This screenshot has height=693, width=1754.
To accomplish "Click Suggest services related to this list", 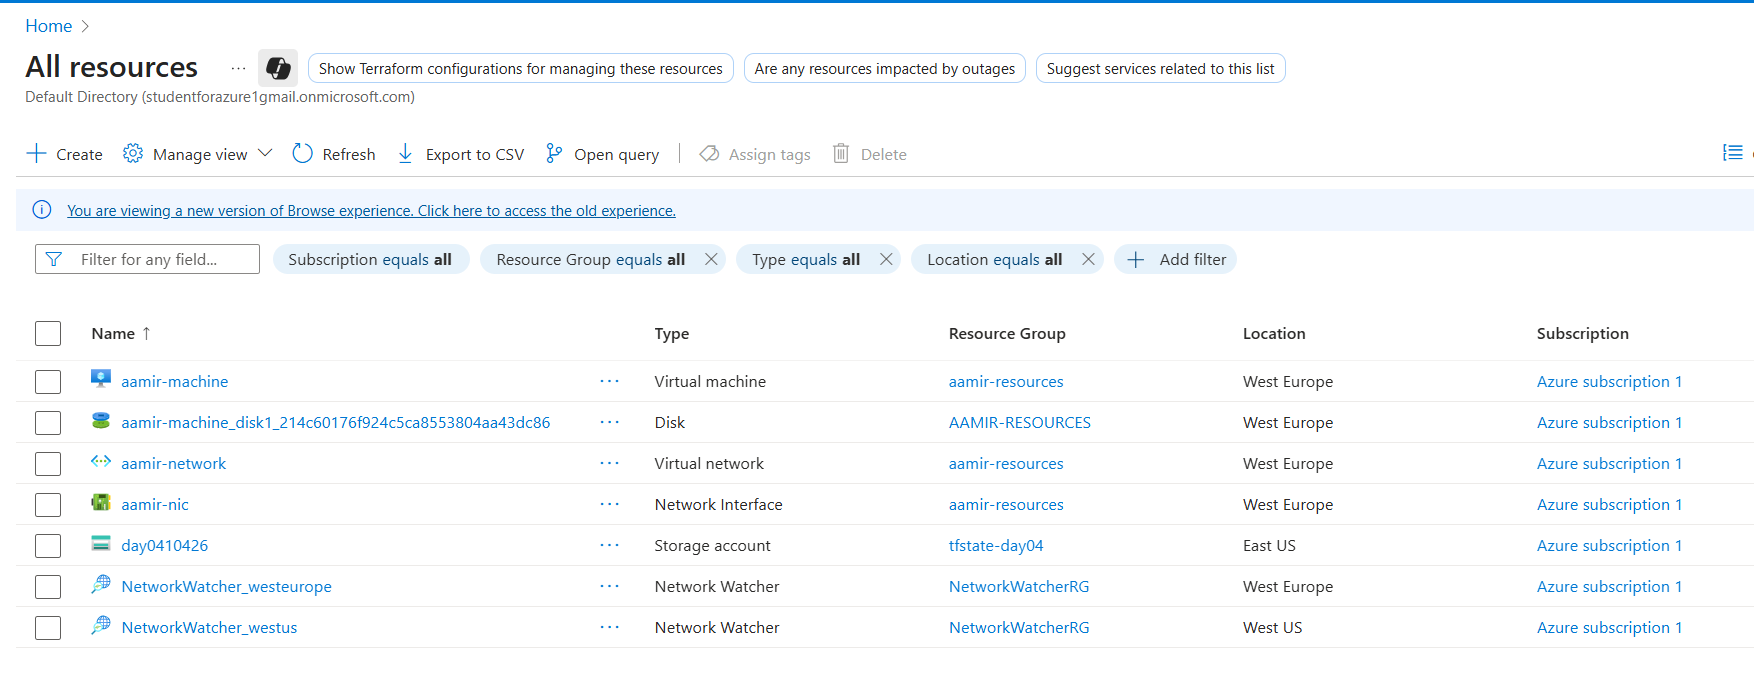I will pyautogui.click(x=1161, y=68).
